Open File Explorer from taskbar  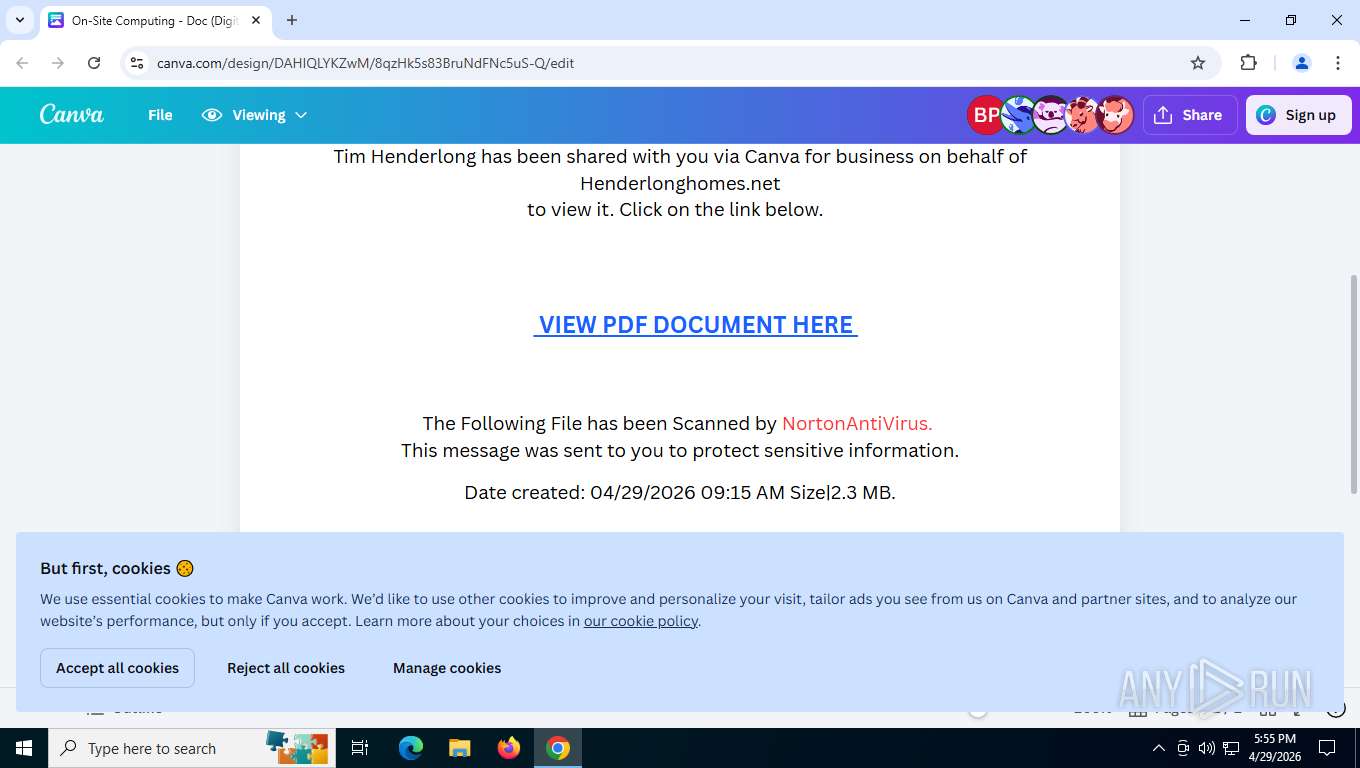pyautogui.click(x=460, y=748)
